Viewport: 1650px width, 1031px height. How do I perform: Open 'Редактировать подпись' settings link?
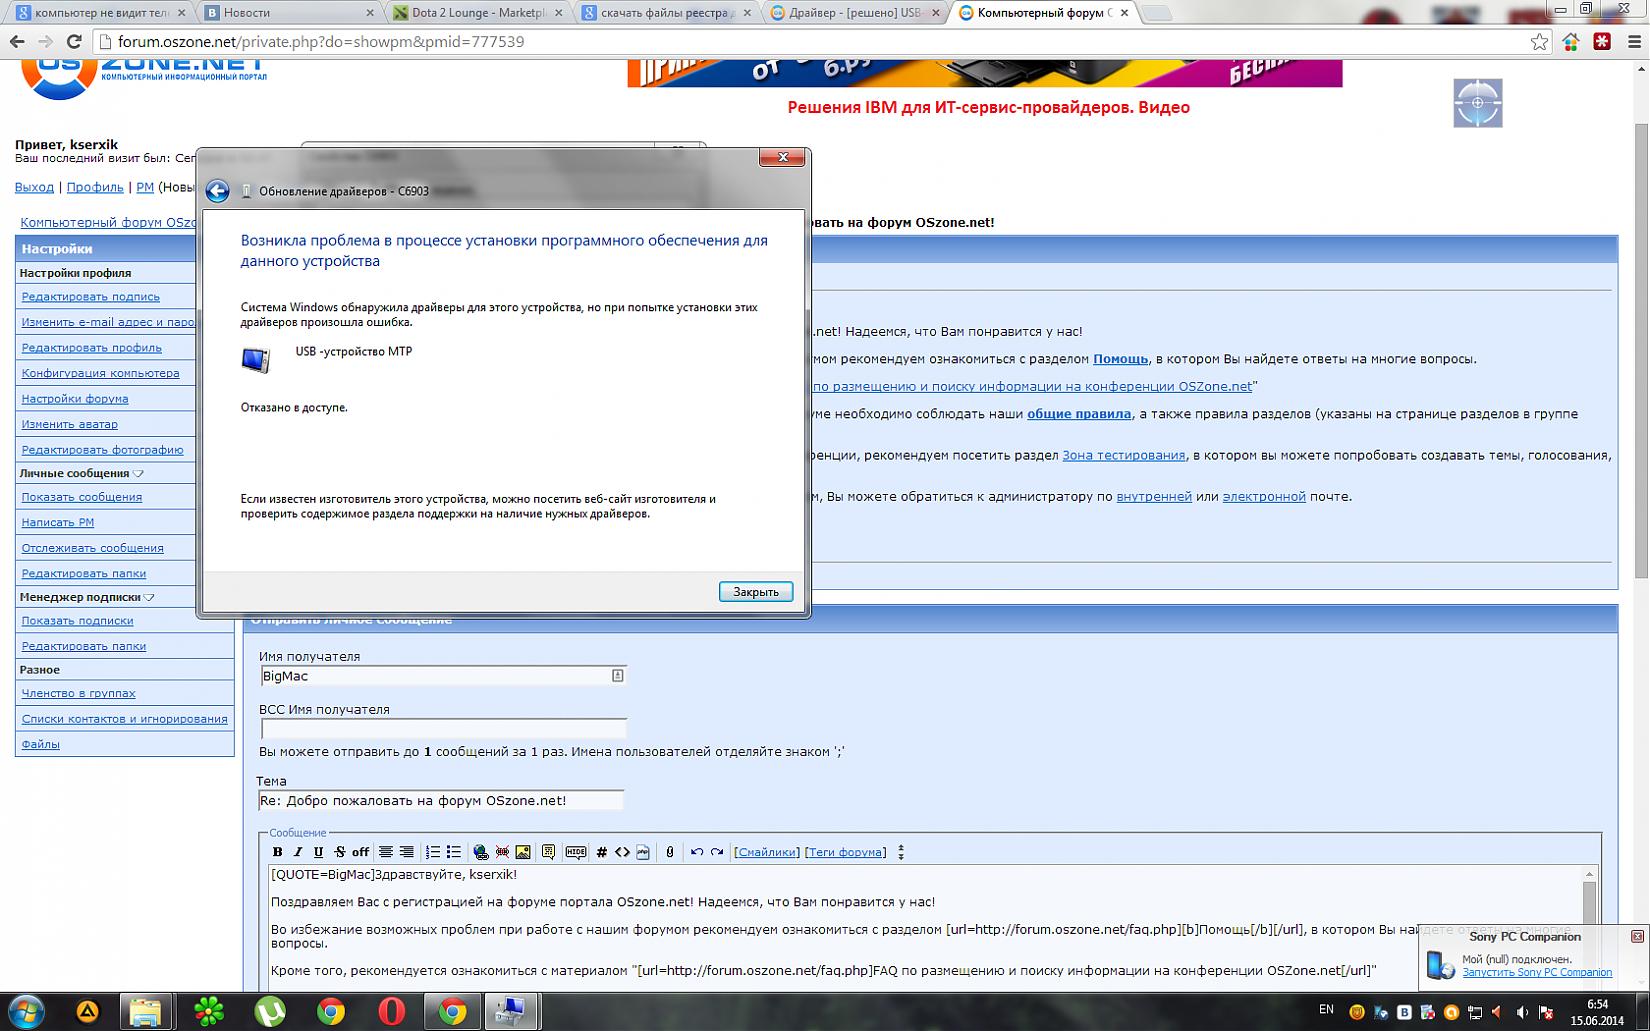point(91,297)
